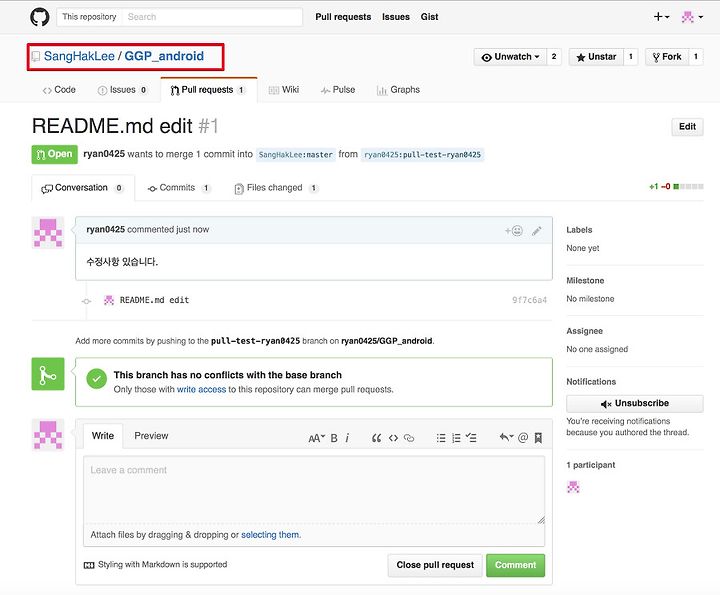Open Gist in top navigation

pyautogui.click(x=429, y=17)
